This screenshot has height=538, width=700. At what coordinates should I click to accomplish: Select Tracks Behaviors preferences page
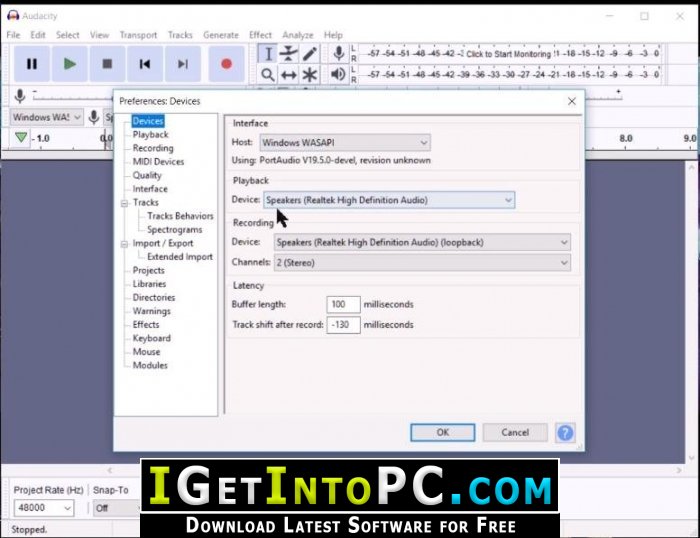point(180,216)
